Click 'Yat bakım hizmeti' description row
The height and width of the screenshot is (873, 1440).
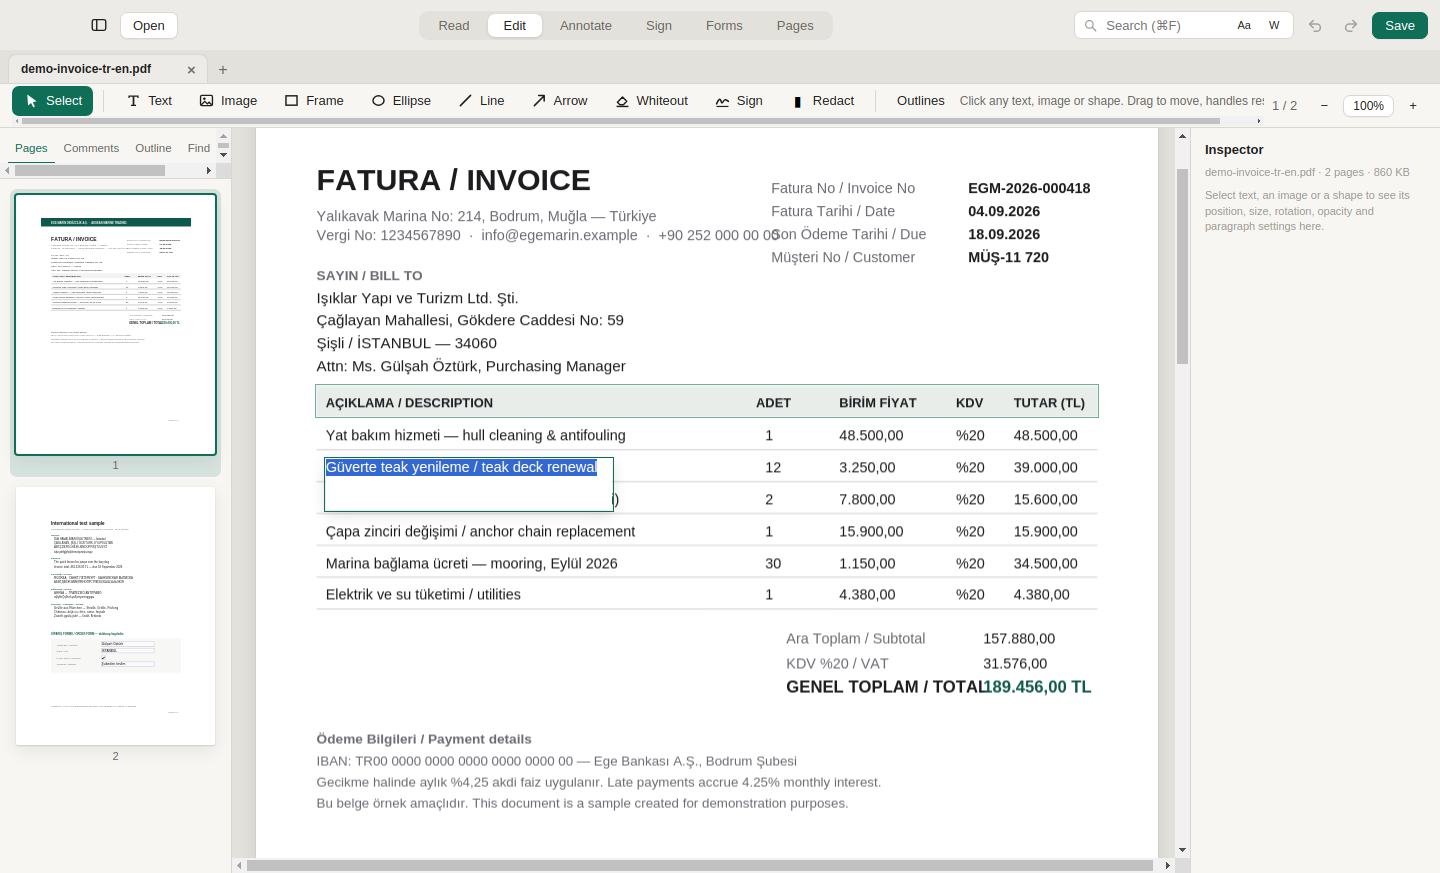coord(475,435)
